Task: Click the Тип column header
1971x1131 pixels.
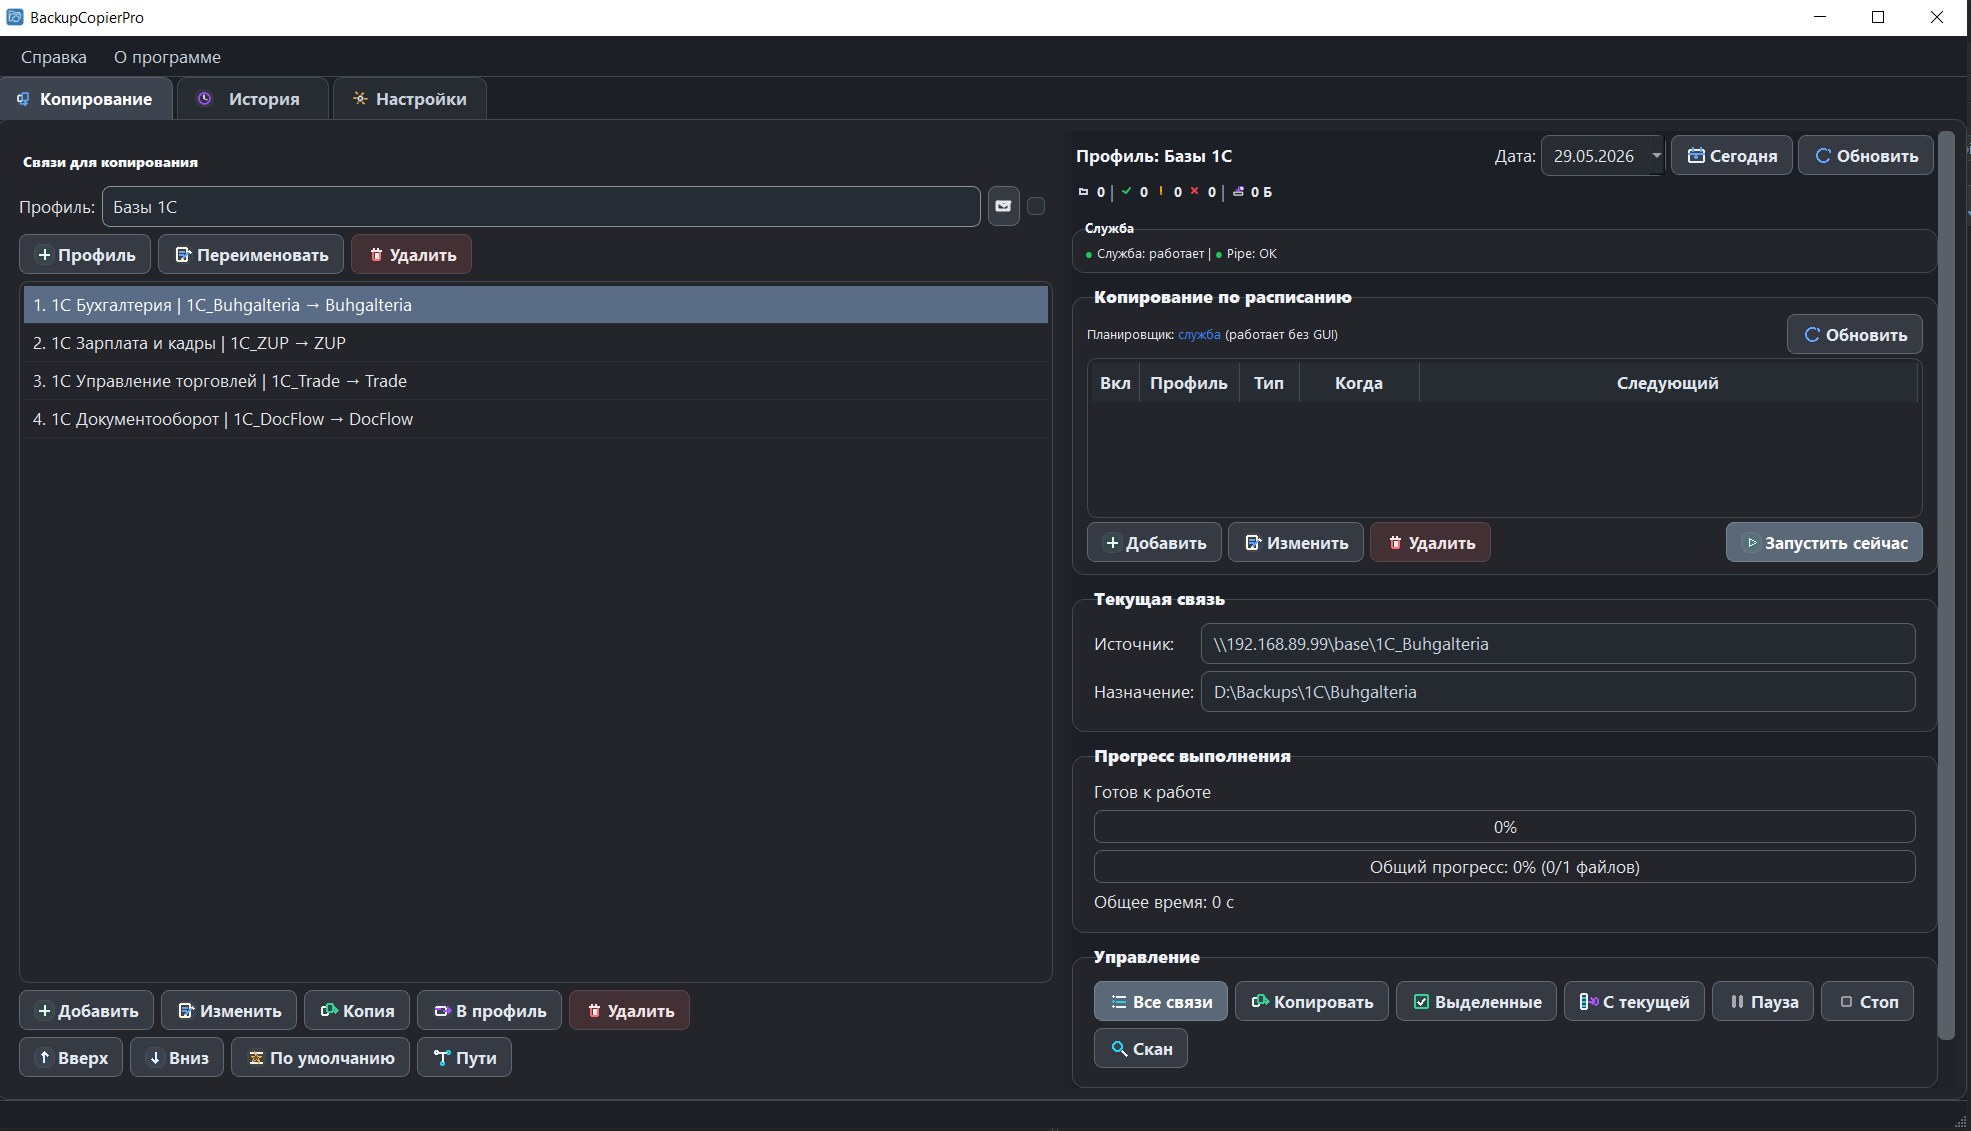Action: [x=1269, y=383]
